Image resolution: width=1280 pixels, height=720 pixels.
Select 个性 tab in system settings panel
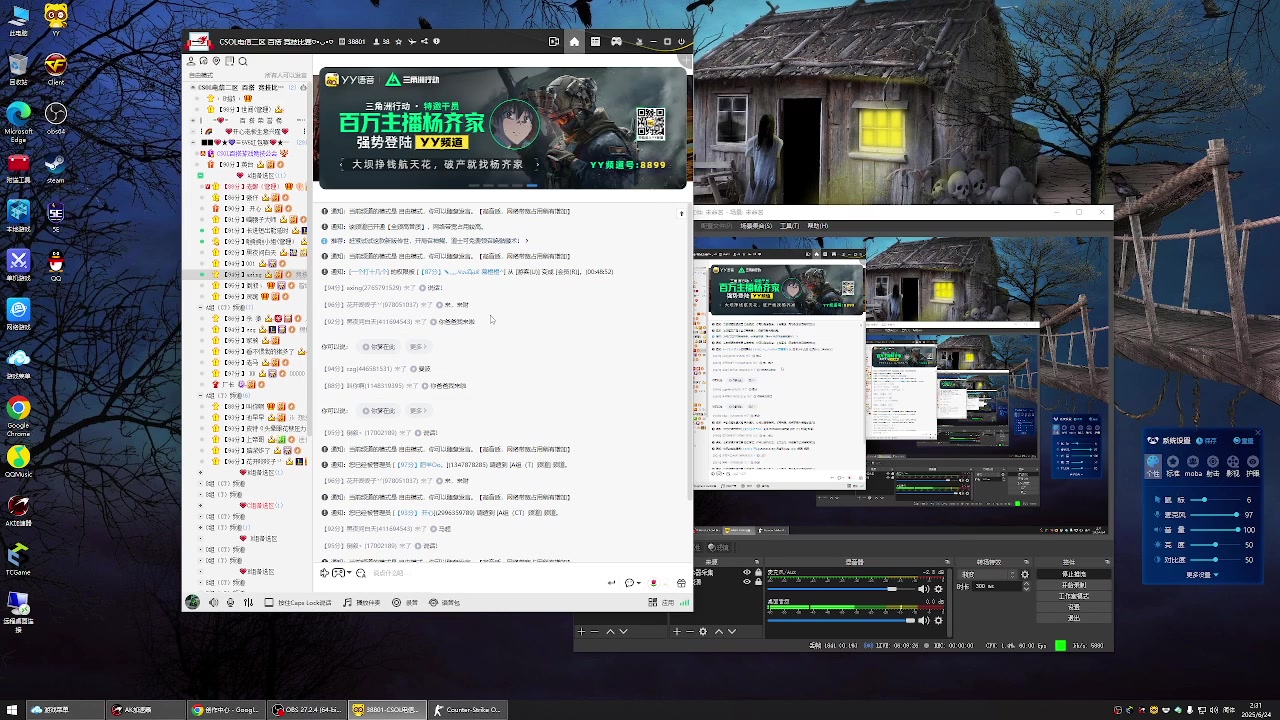click(x=1153, y=466)
